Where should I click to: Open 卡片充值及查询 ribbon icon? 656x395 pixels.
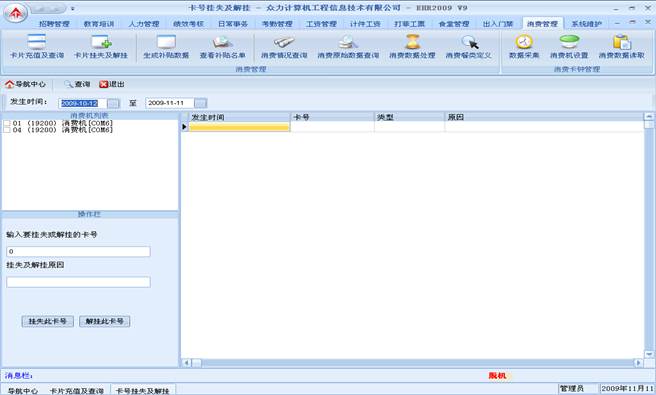[x=37, y=46]
